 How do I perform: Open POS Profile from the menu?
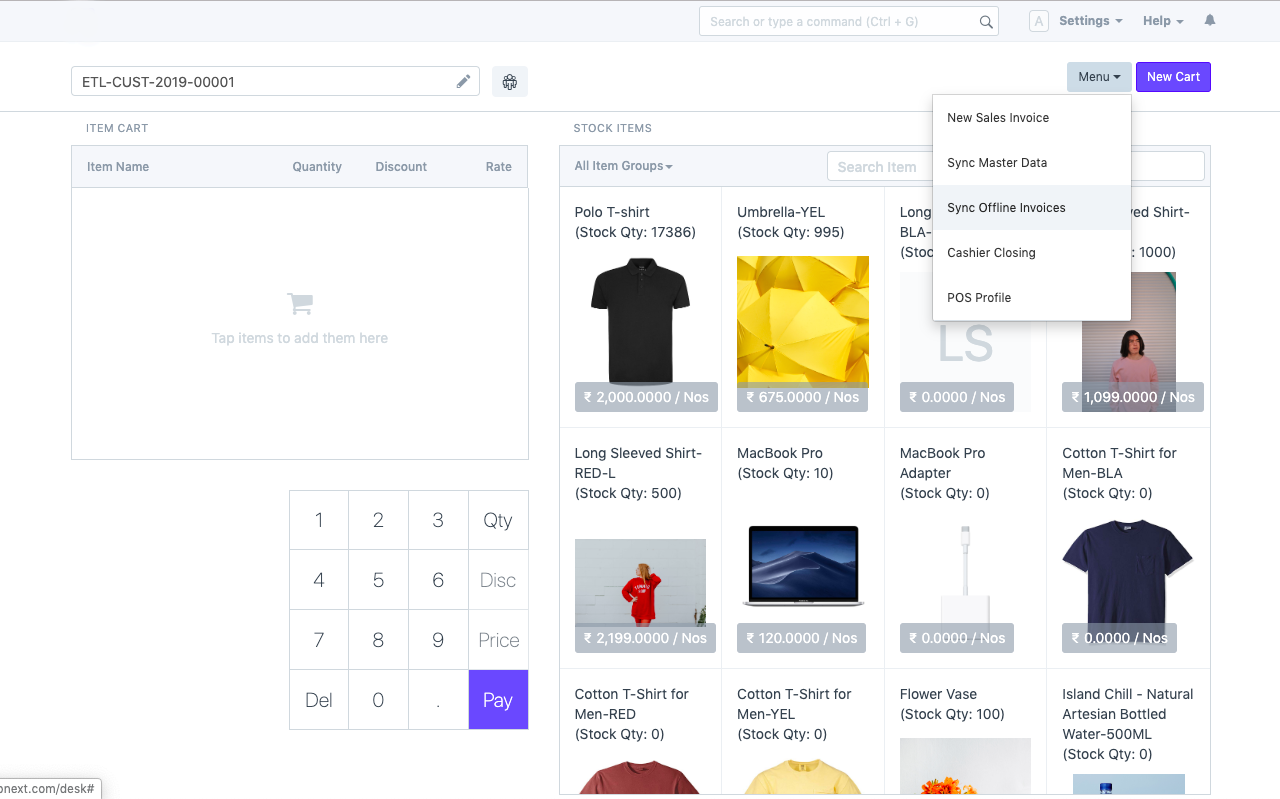pos(979,298)
